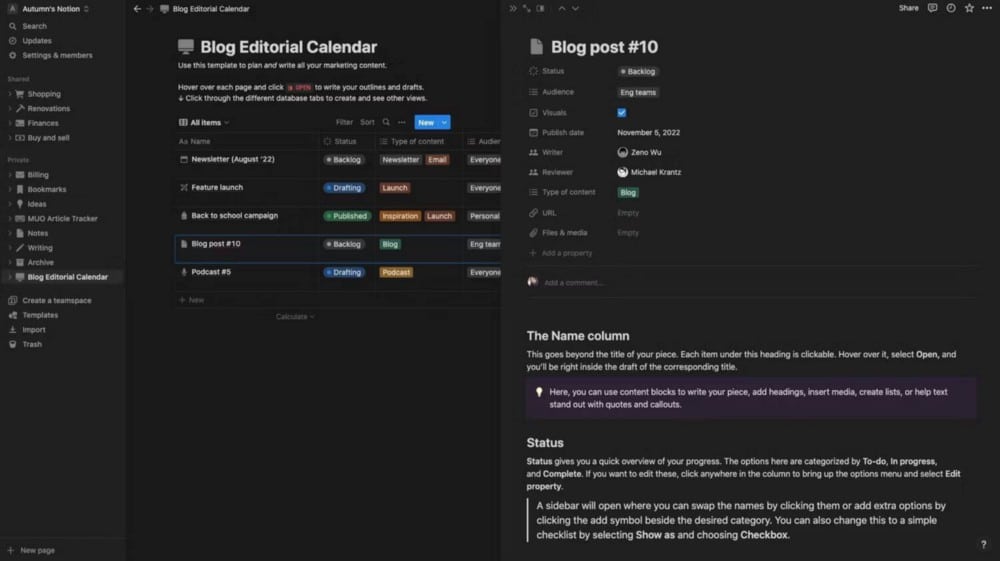1000x561 pixels.
Task: Go back using the left arrow
Action: click(x=137, y=9)
